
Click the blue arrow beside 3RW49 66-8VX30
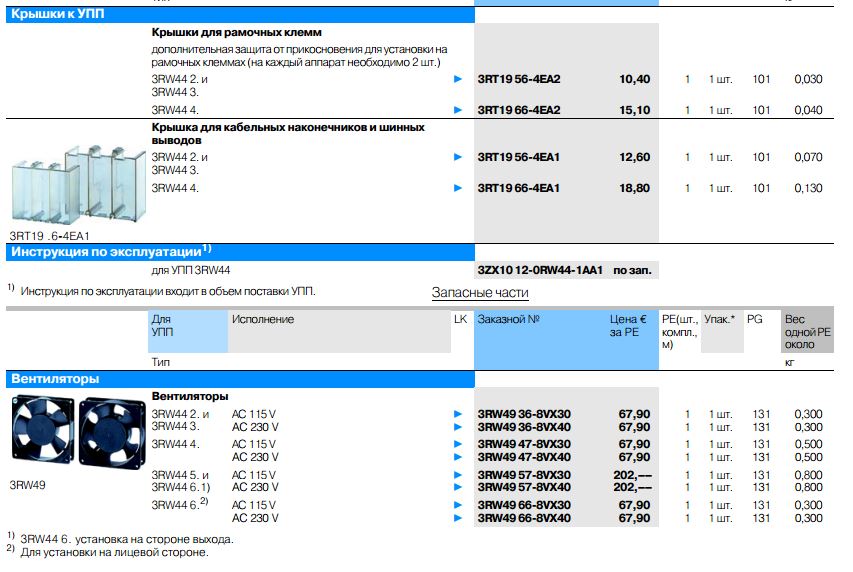(458, 505)
